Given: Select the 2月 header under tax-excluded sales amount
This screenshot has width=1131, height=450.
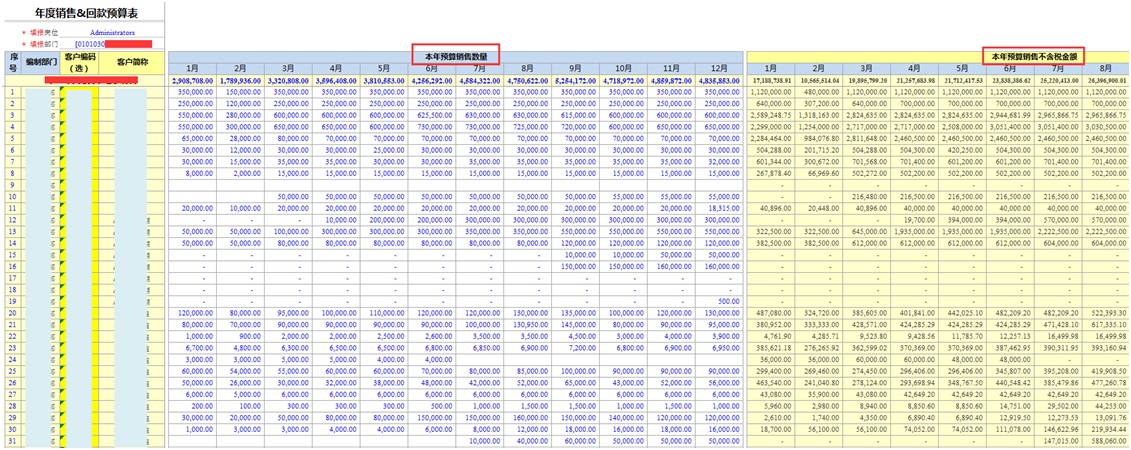Looking at the screenshot, I should click(x=819, y=68).
